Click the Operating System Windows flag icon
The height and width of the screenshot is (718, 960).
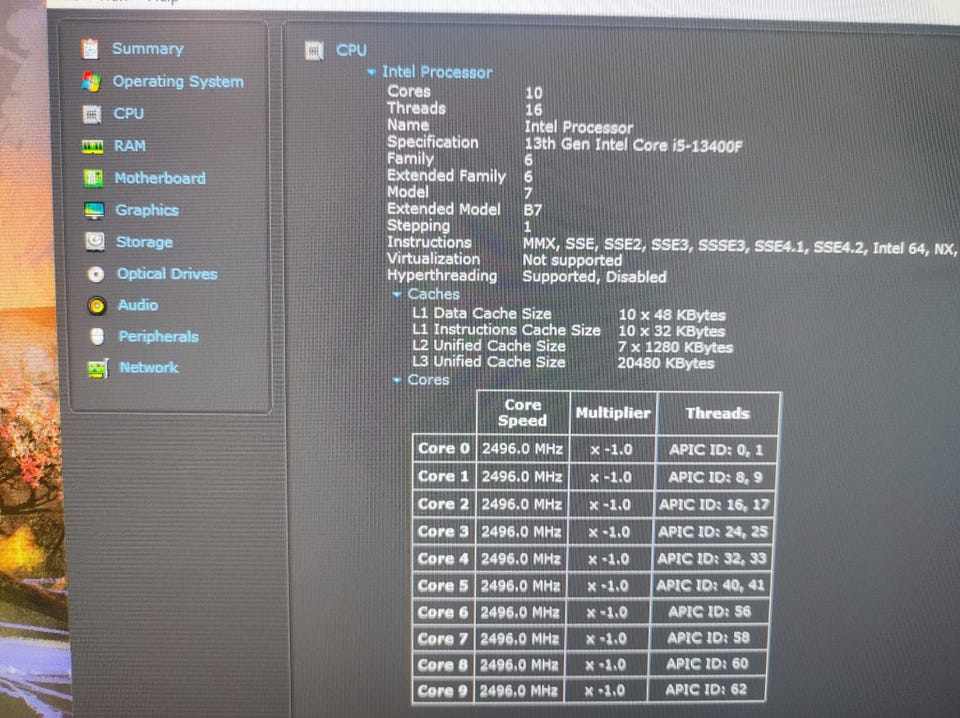pyautogui.click(x=91, y=82)
